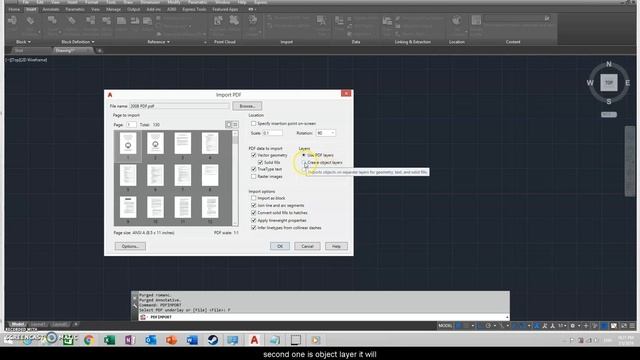Switch to the Model layout tab
This screenshot has width=640, height=360.
(x=17, y=324)
